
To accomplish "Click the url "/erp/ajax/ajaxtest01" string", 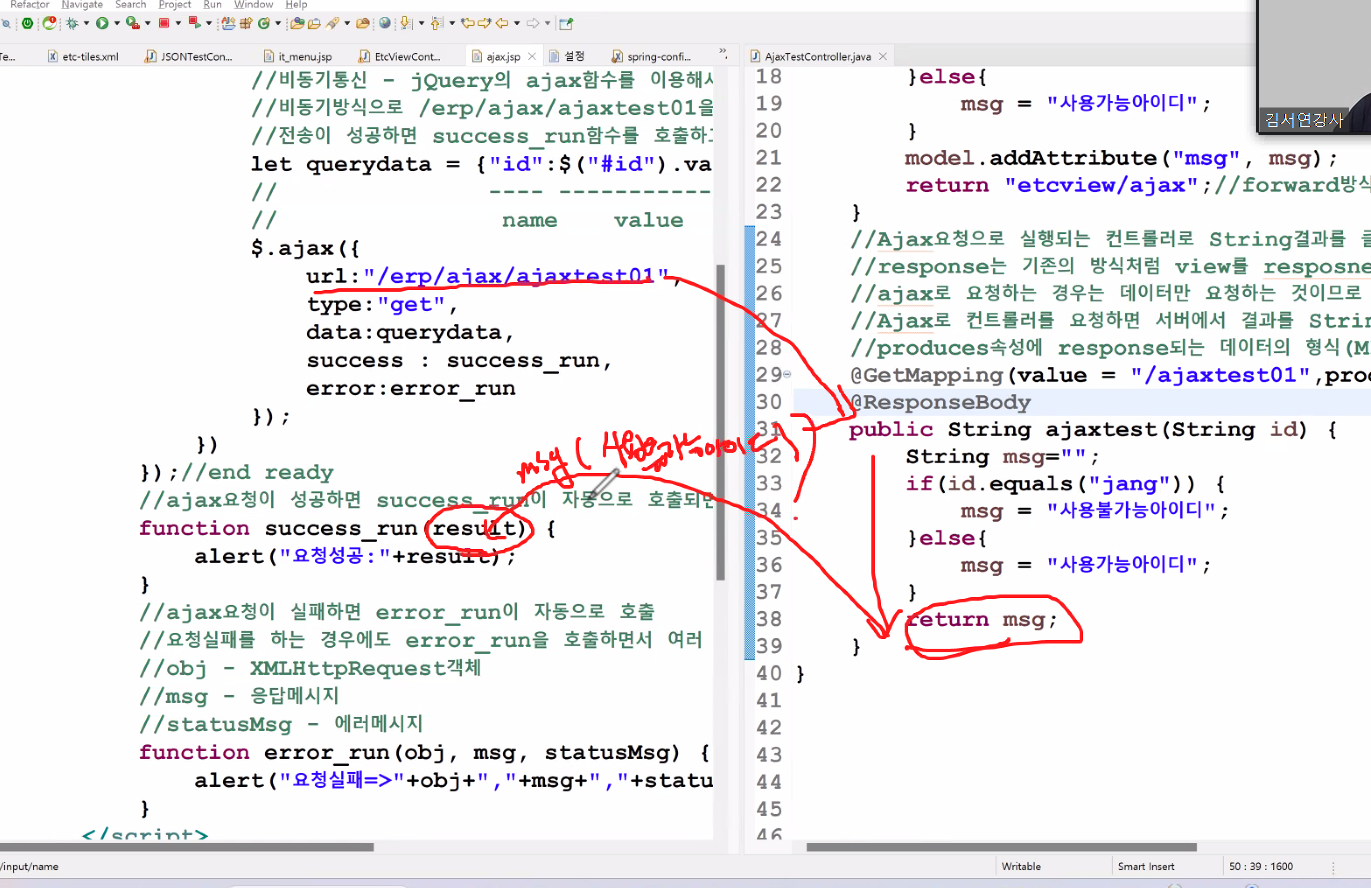I will coord(516,276).
